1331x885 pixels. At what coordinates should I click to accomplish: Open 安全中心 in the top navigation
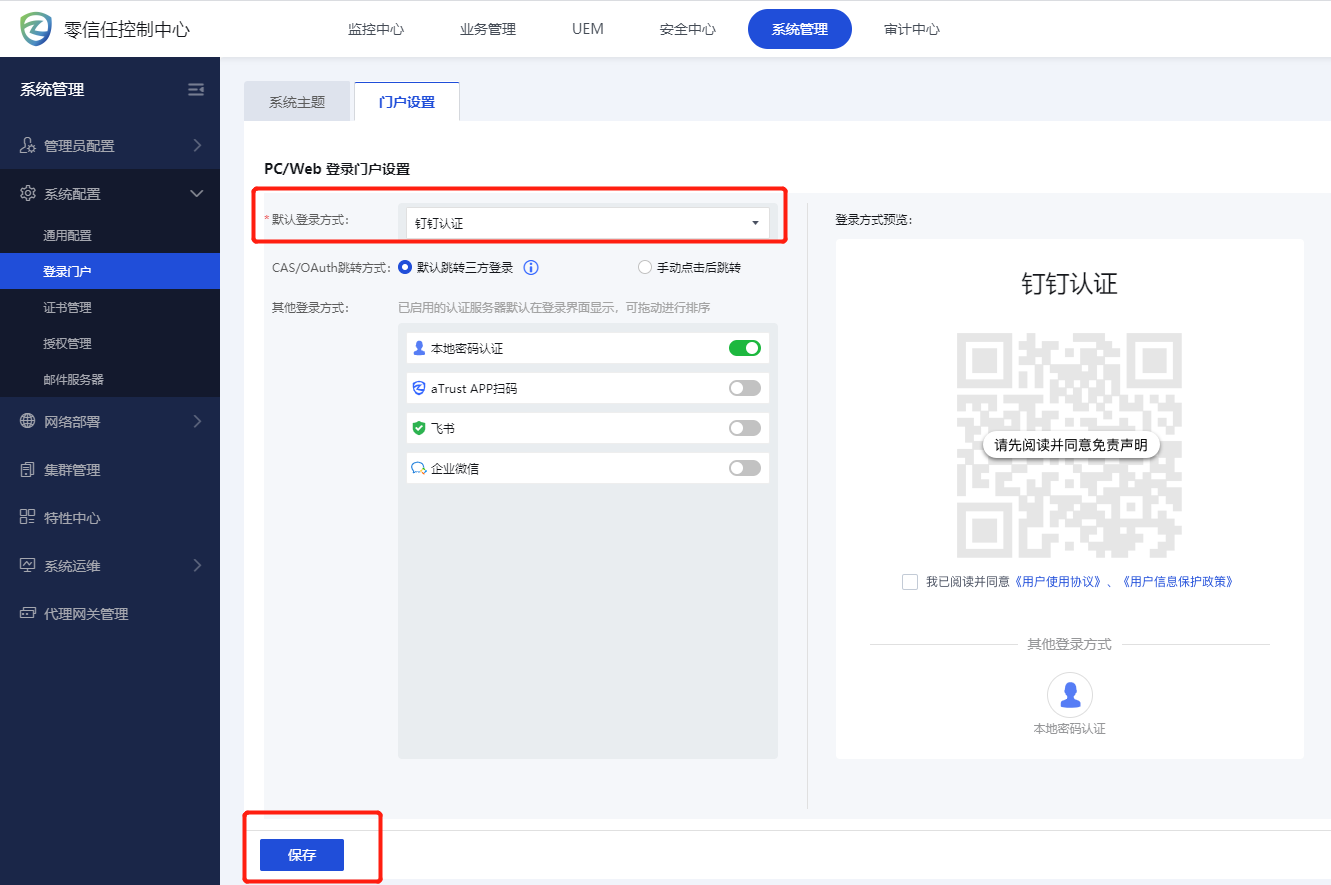click(x=688, y=29)
